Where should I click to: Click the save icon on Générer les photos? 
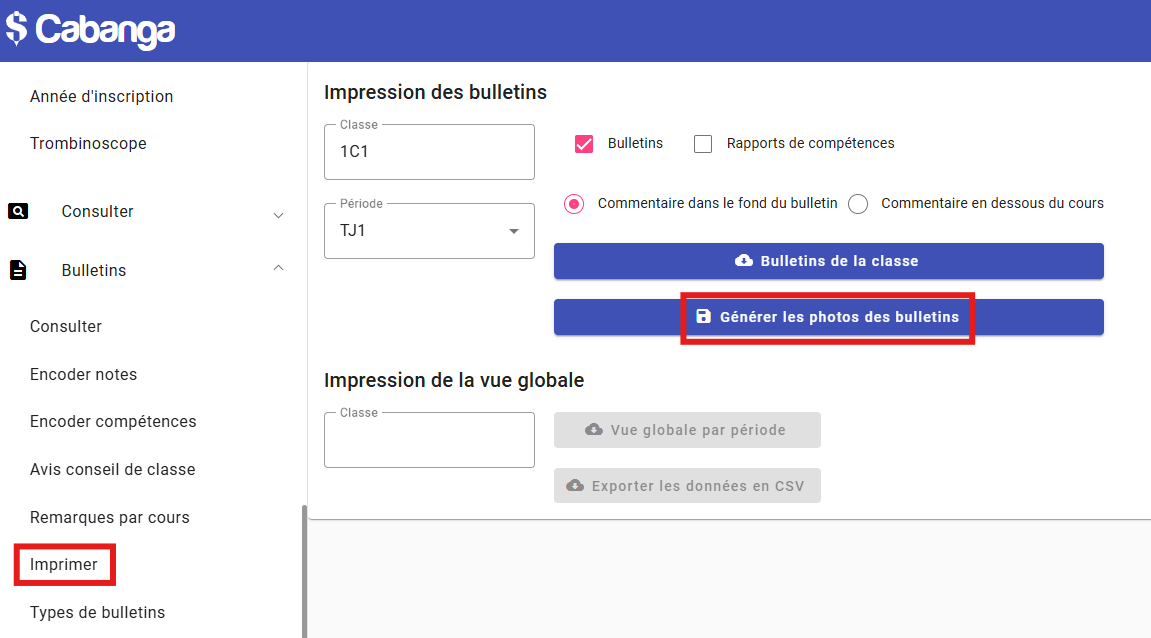(x=703, y=317)
